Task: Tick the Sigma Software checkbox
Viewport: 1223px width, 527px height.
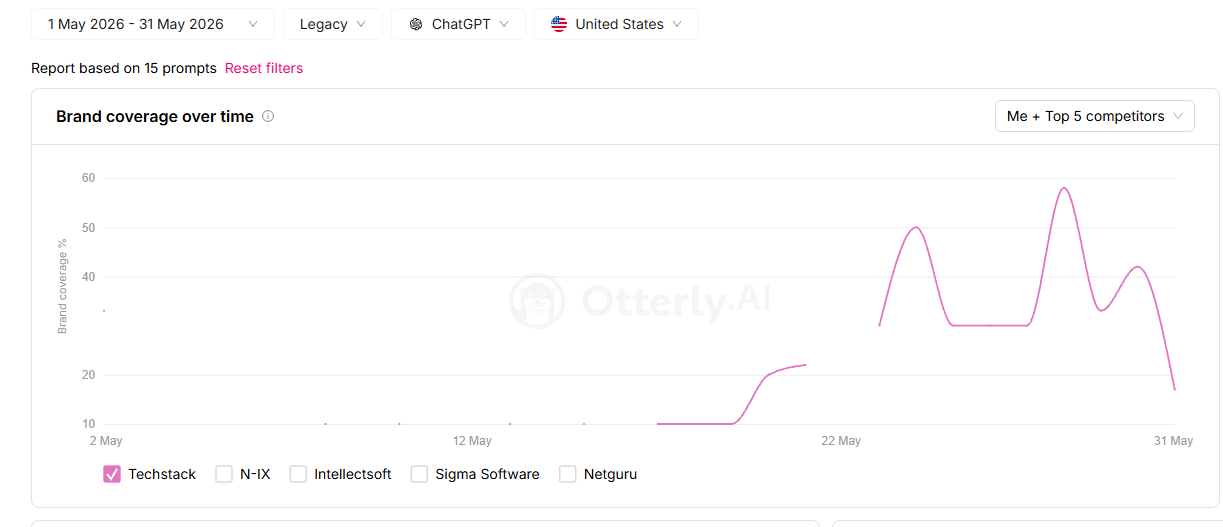Action: (x=419, y=474)
